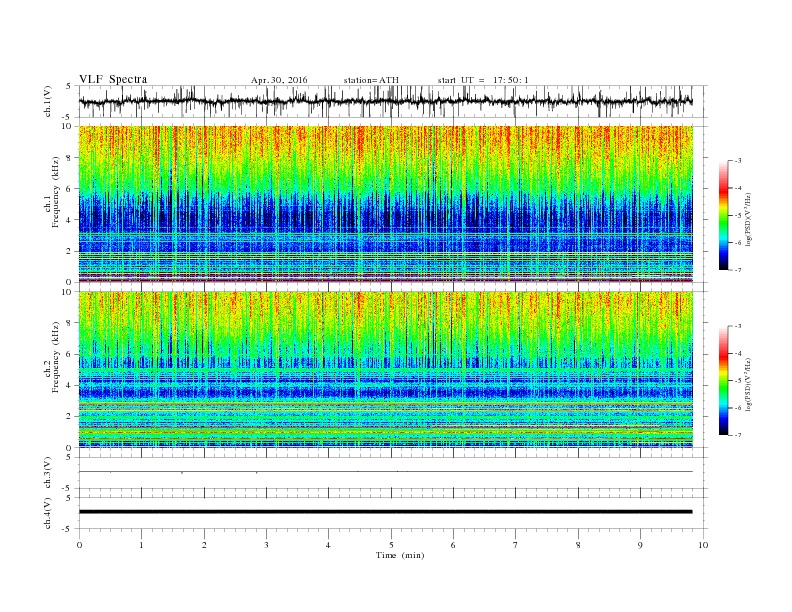The image size is (792, 612).
Task: Click time axis tick label '4'
Action: click(328, 545)
